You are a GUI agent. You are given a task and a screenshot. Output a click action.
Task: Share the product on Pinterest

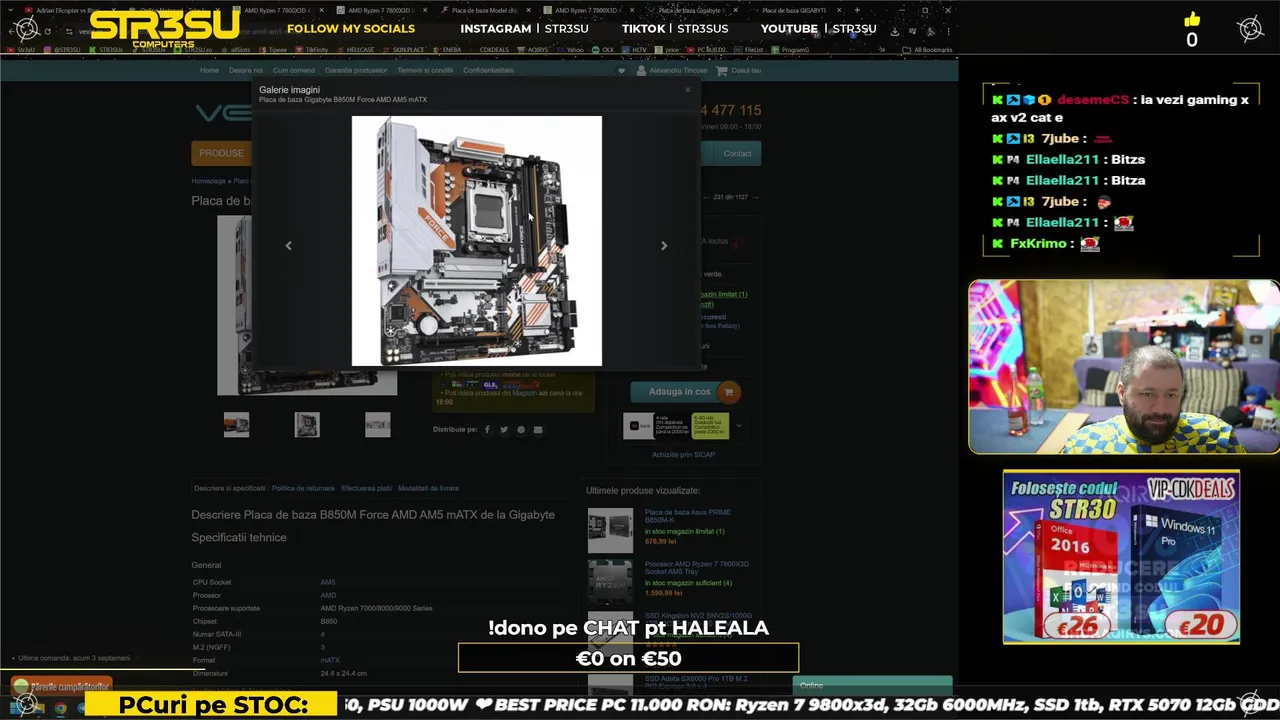[521, 430]
